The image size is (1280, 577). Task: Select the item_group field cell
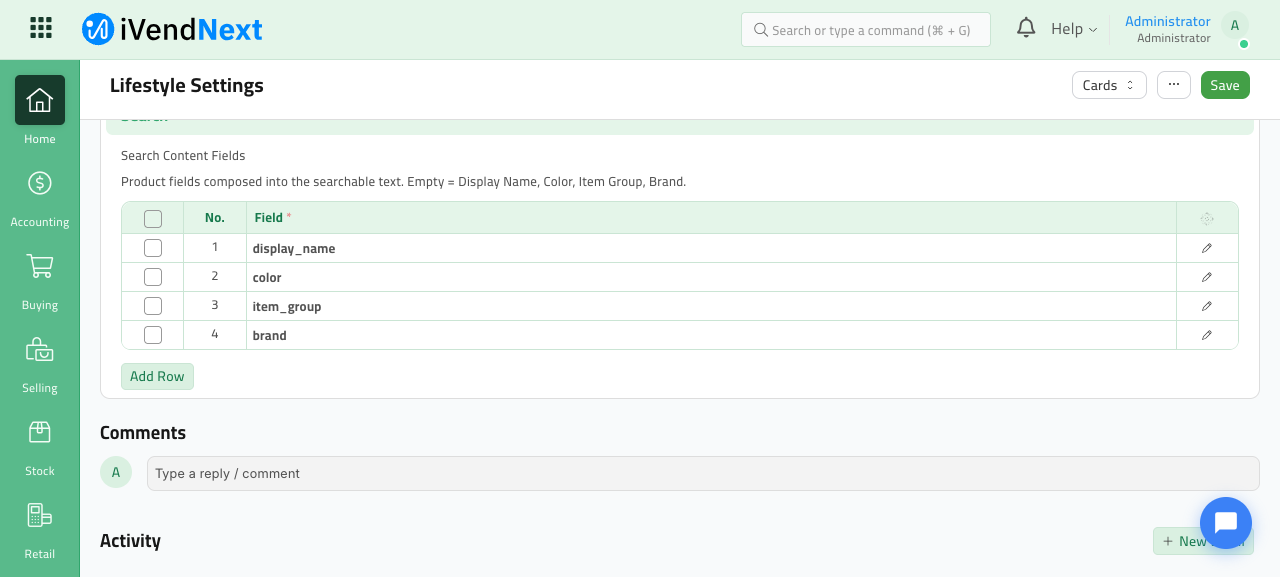(711, 306)
